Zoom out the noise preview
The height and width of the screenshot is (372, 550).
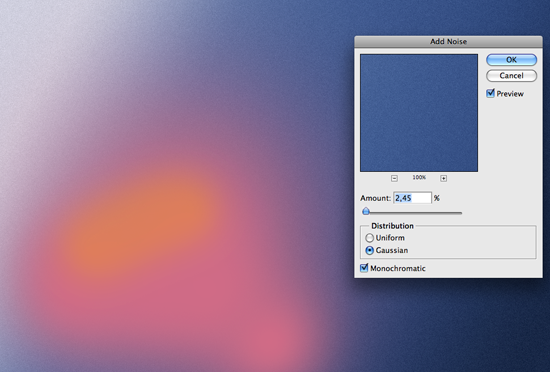coord(394,178)
